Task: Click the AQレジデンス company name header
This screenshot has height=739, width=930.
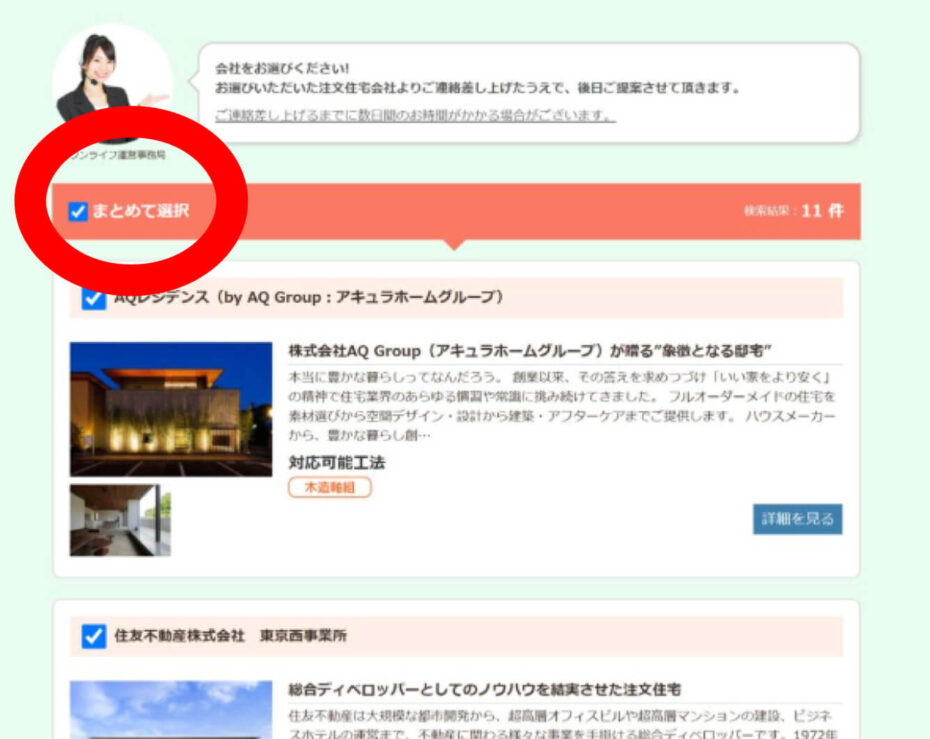Action: pos(310,298)
